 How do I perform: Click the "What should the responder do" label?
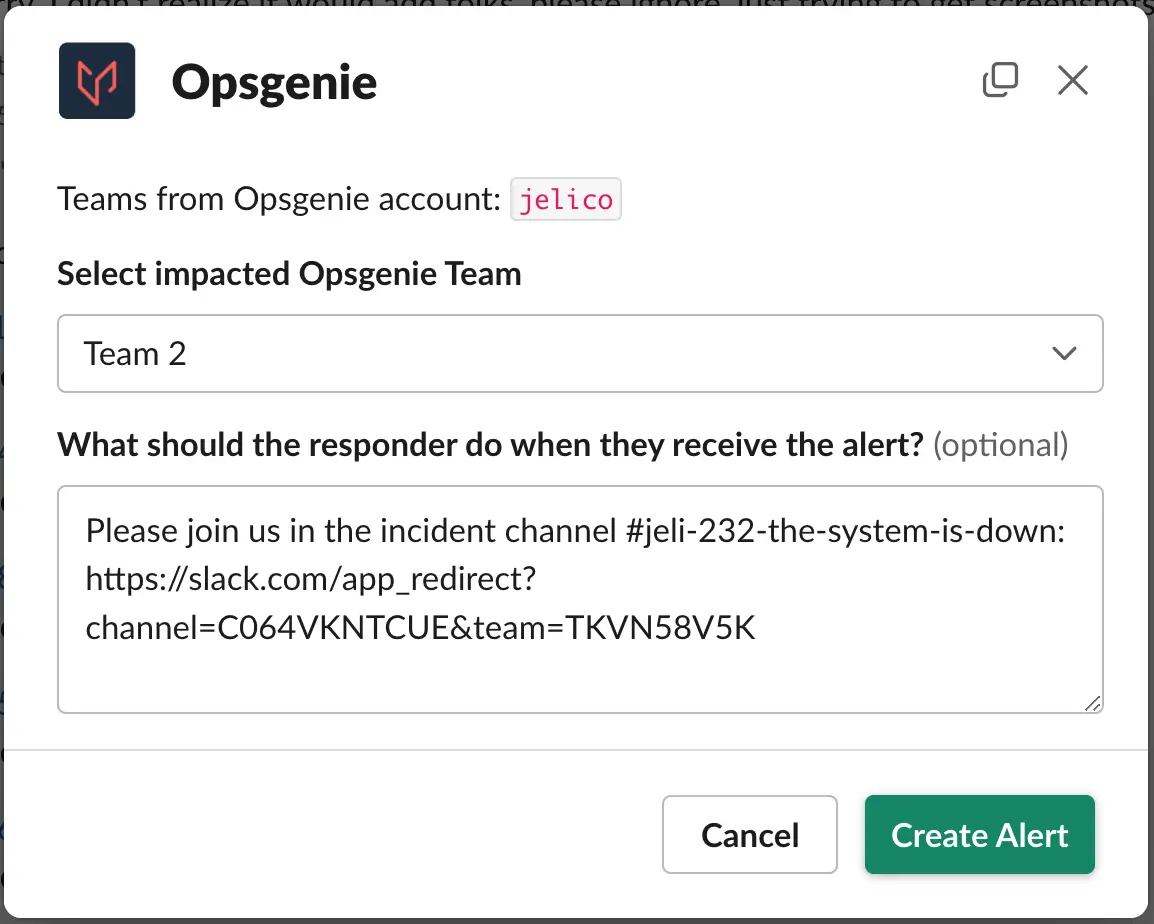click(490, 445)
